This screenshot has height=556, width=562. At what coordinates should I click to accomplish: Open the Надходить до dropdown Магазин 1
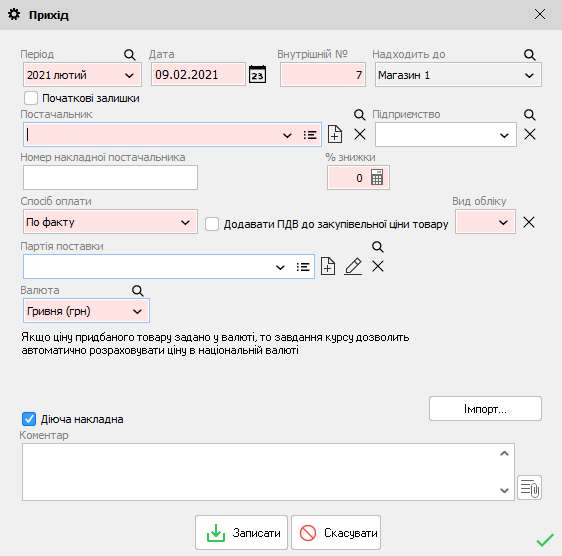458,75
